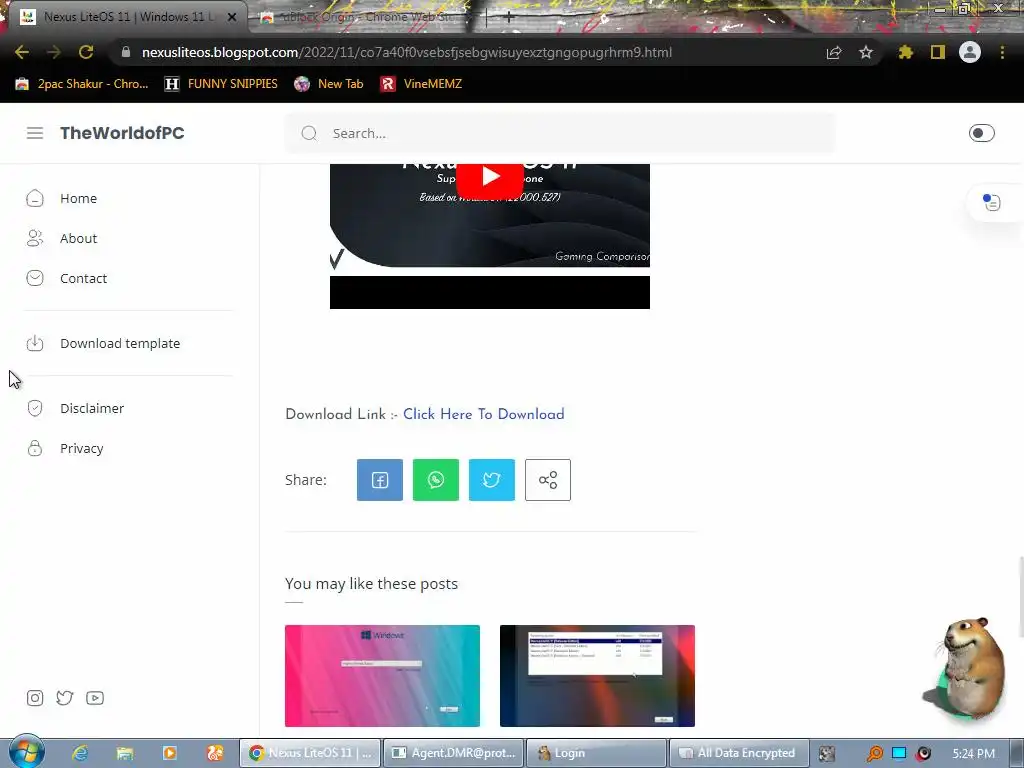Switch to Nexus LiteOS 11 Chrome taskbar button

pyautogui.click(x=310, y=753)
